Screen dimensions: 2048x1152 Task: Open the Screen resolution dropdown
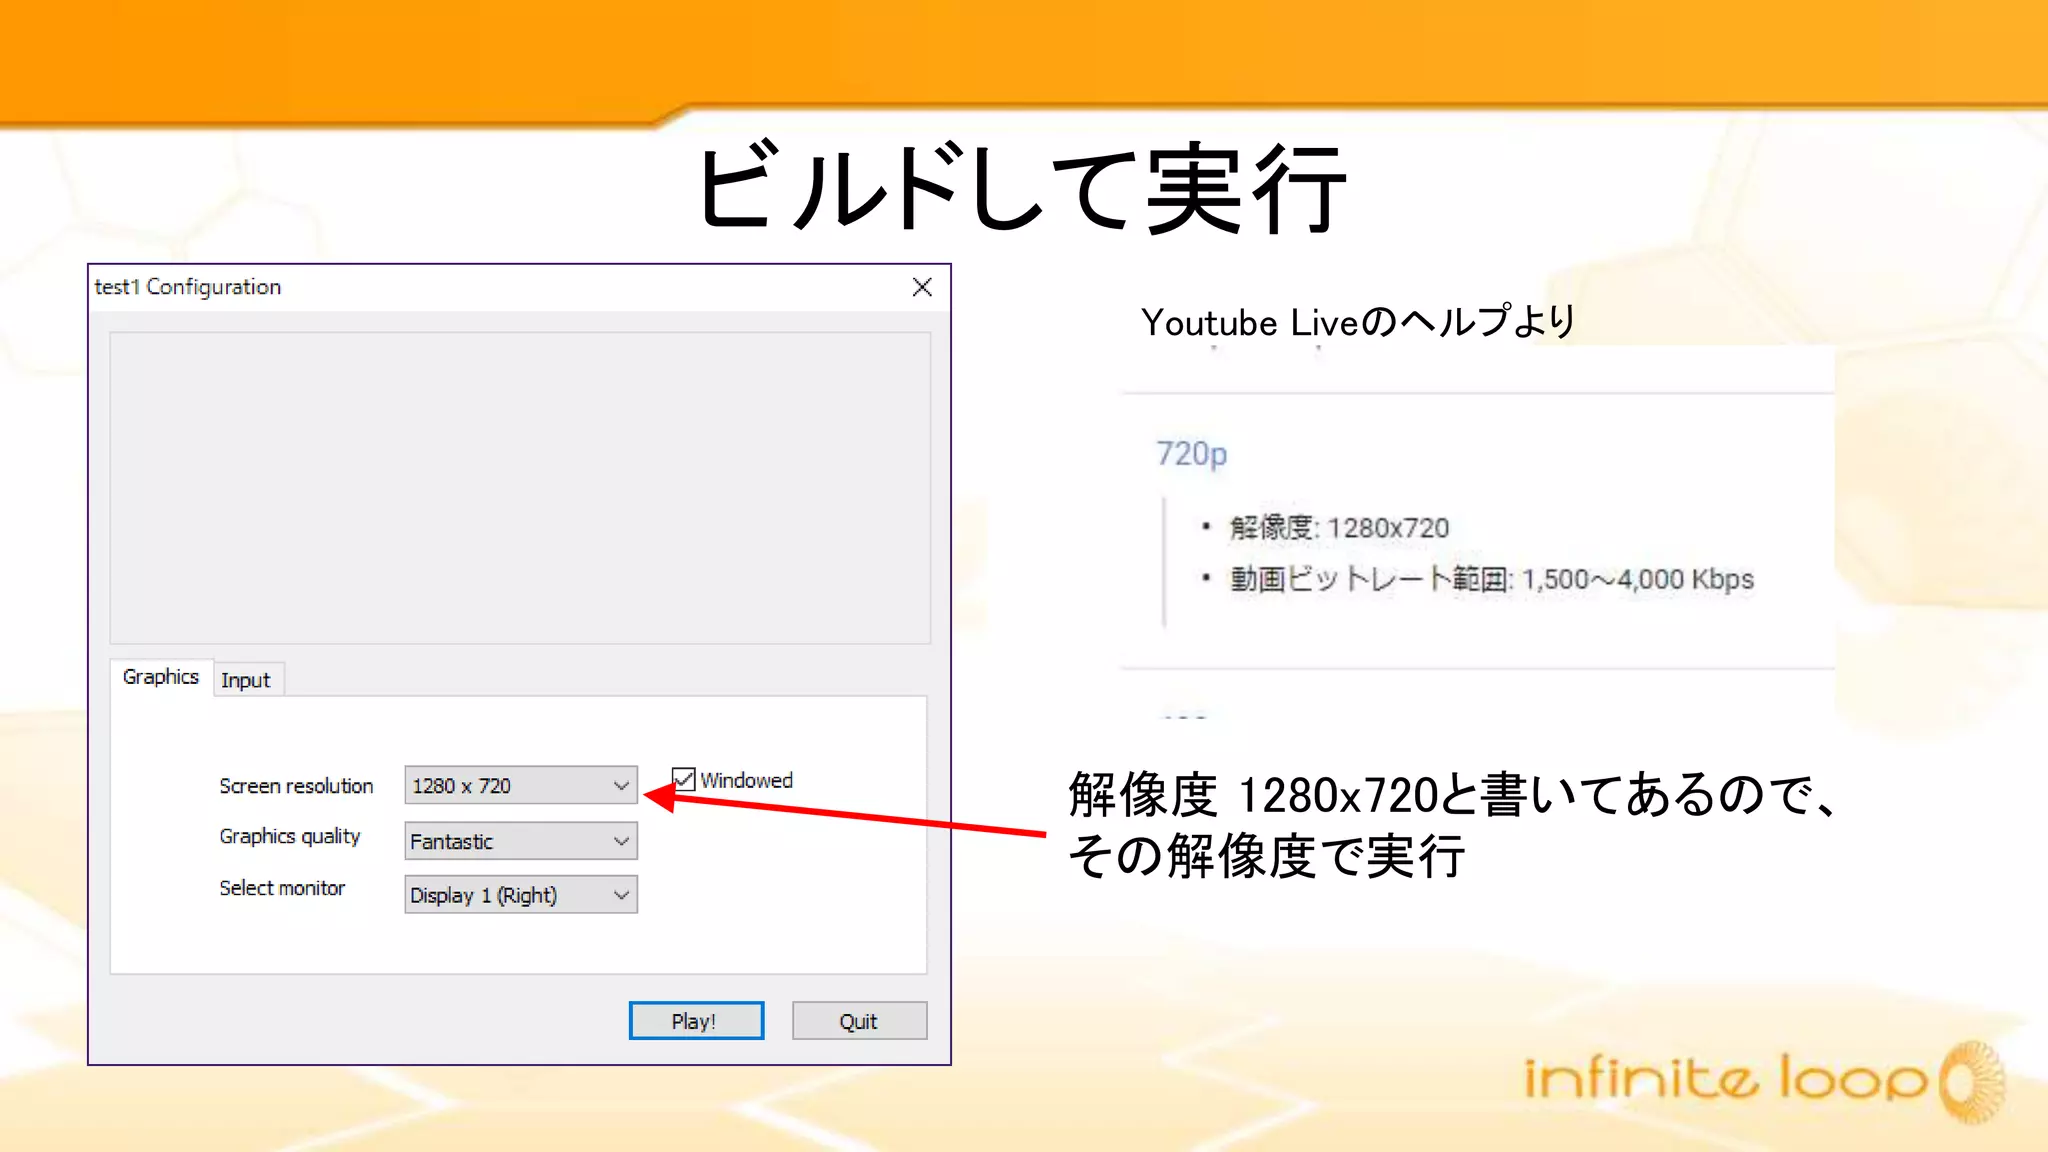tap(521, 786)
